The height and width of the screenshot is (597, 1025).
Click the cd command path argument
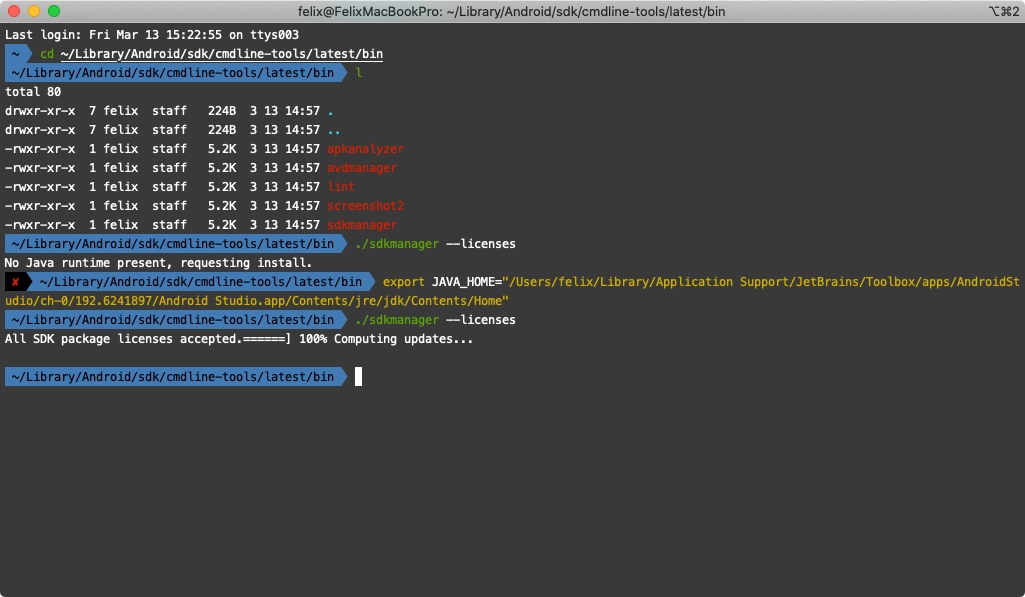pyautogui.click(x=222, y=54)
